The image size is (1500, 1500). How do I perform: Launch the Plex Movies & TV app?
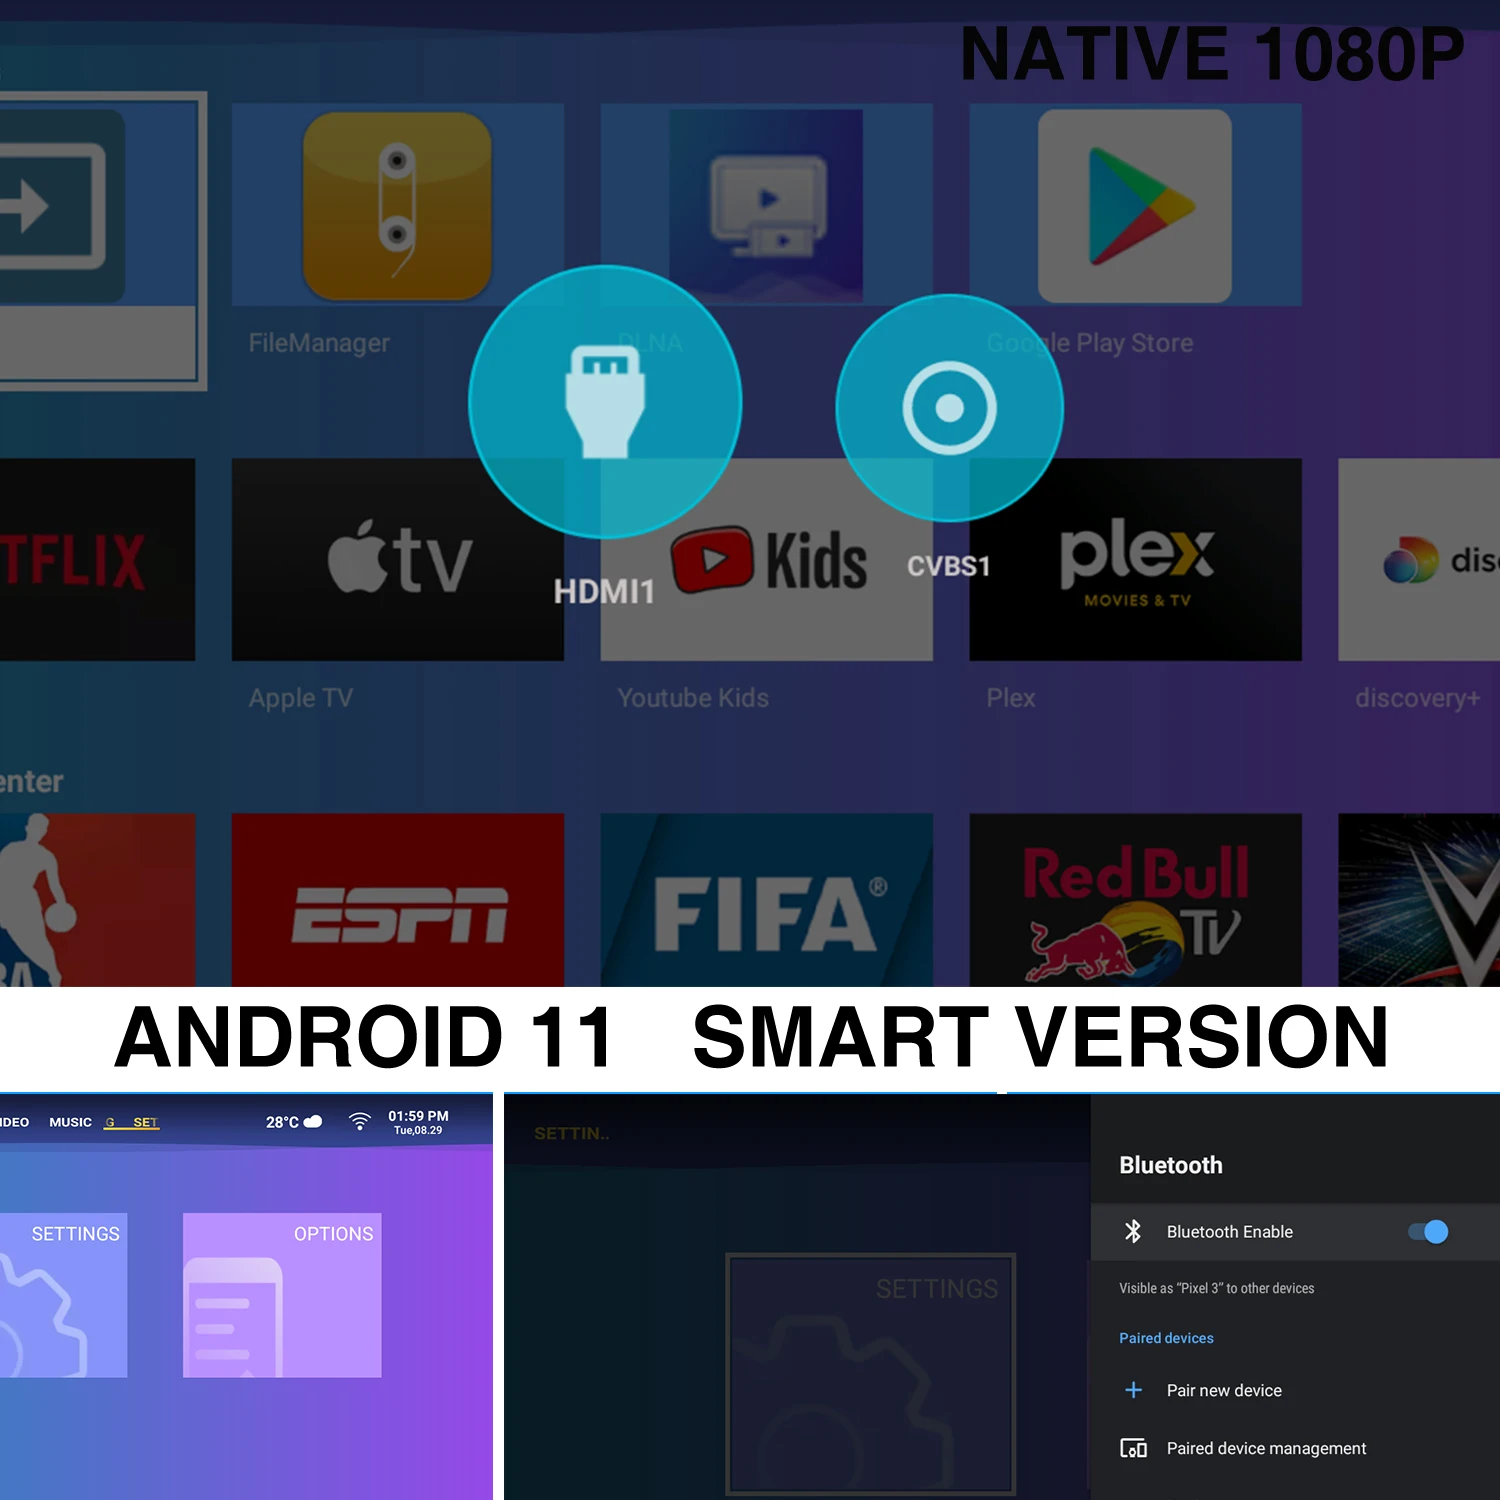[1134, 560]
